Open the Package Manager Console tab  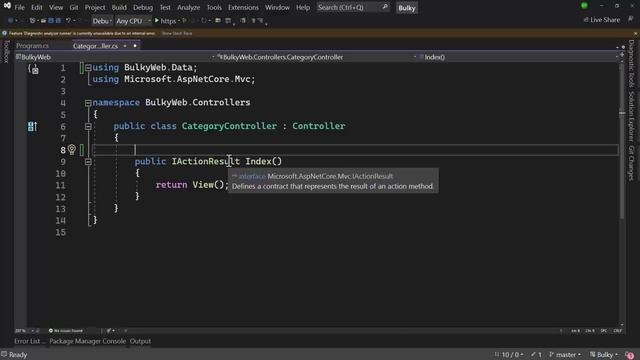click(87, 341)
